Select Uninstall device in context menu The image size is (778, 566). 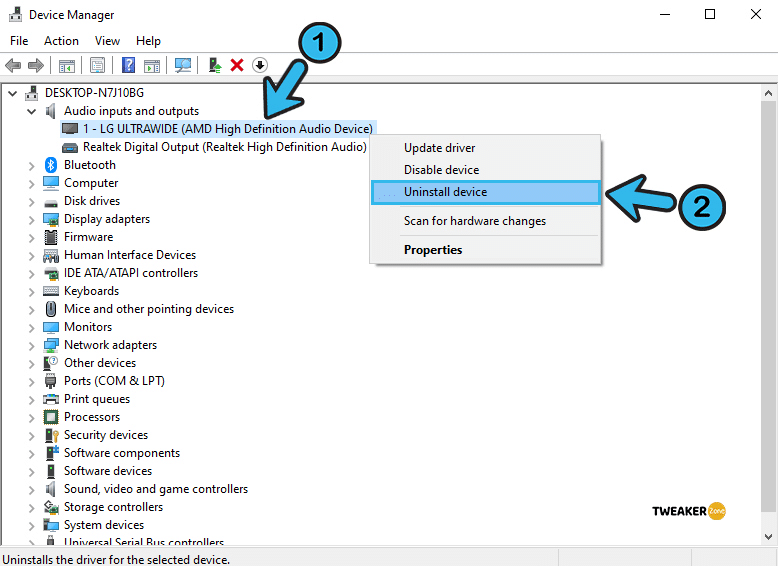click(x=486, y=192)
